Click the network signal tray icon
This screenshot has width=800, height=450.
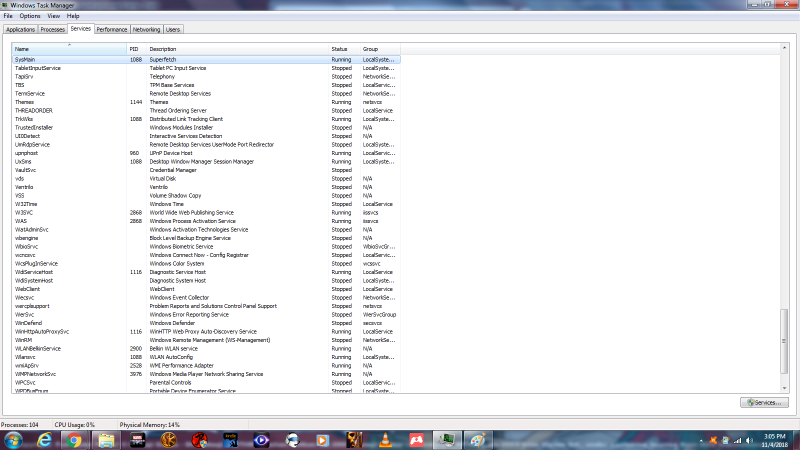738,440
